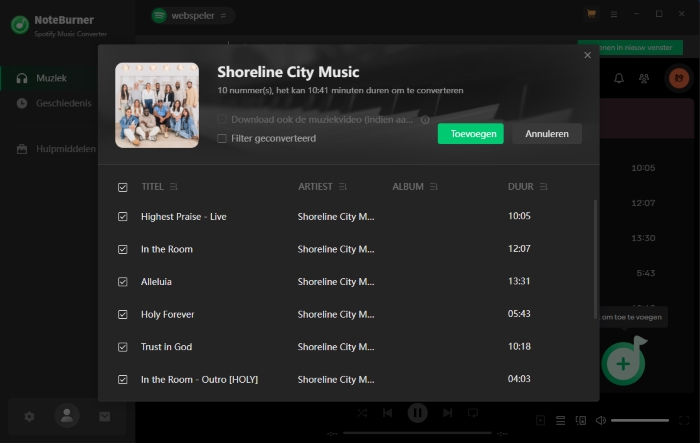Image resolution: width=700 pixels, height=443 pixels.
Task: Uncheck the Holy Forever track
Action: coord(122,314)
